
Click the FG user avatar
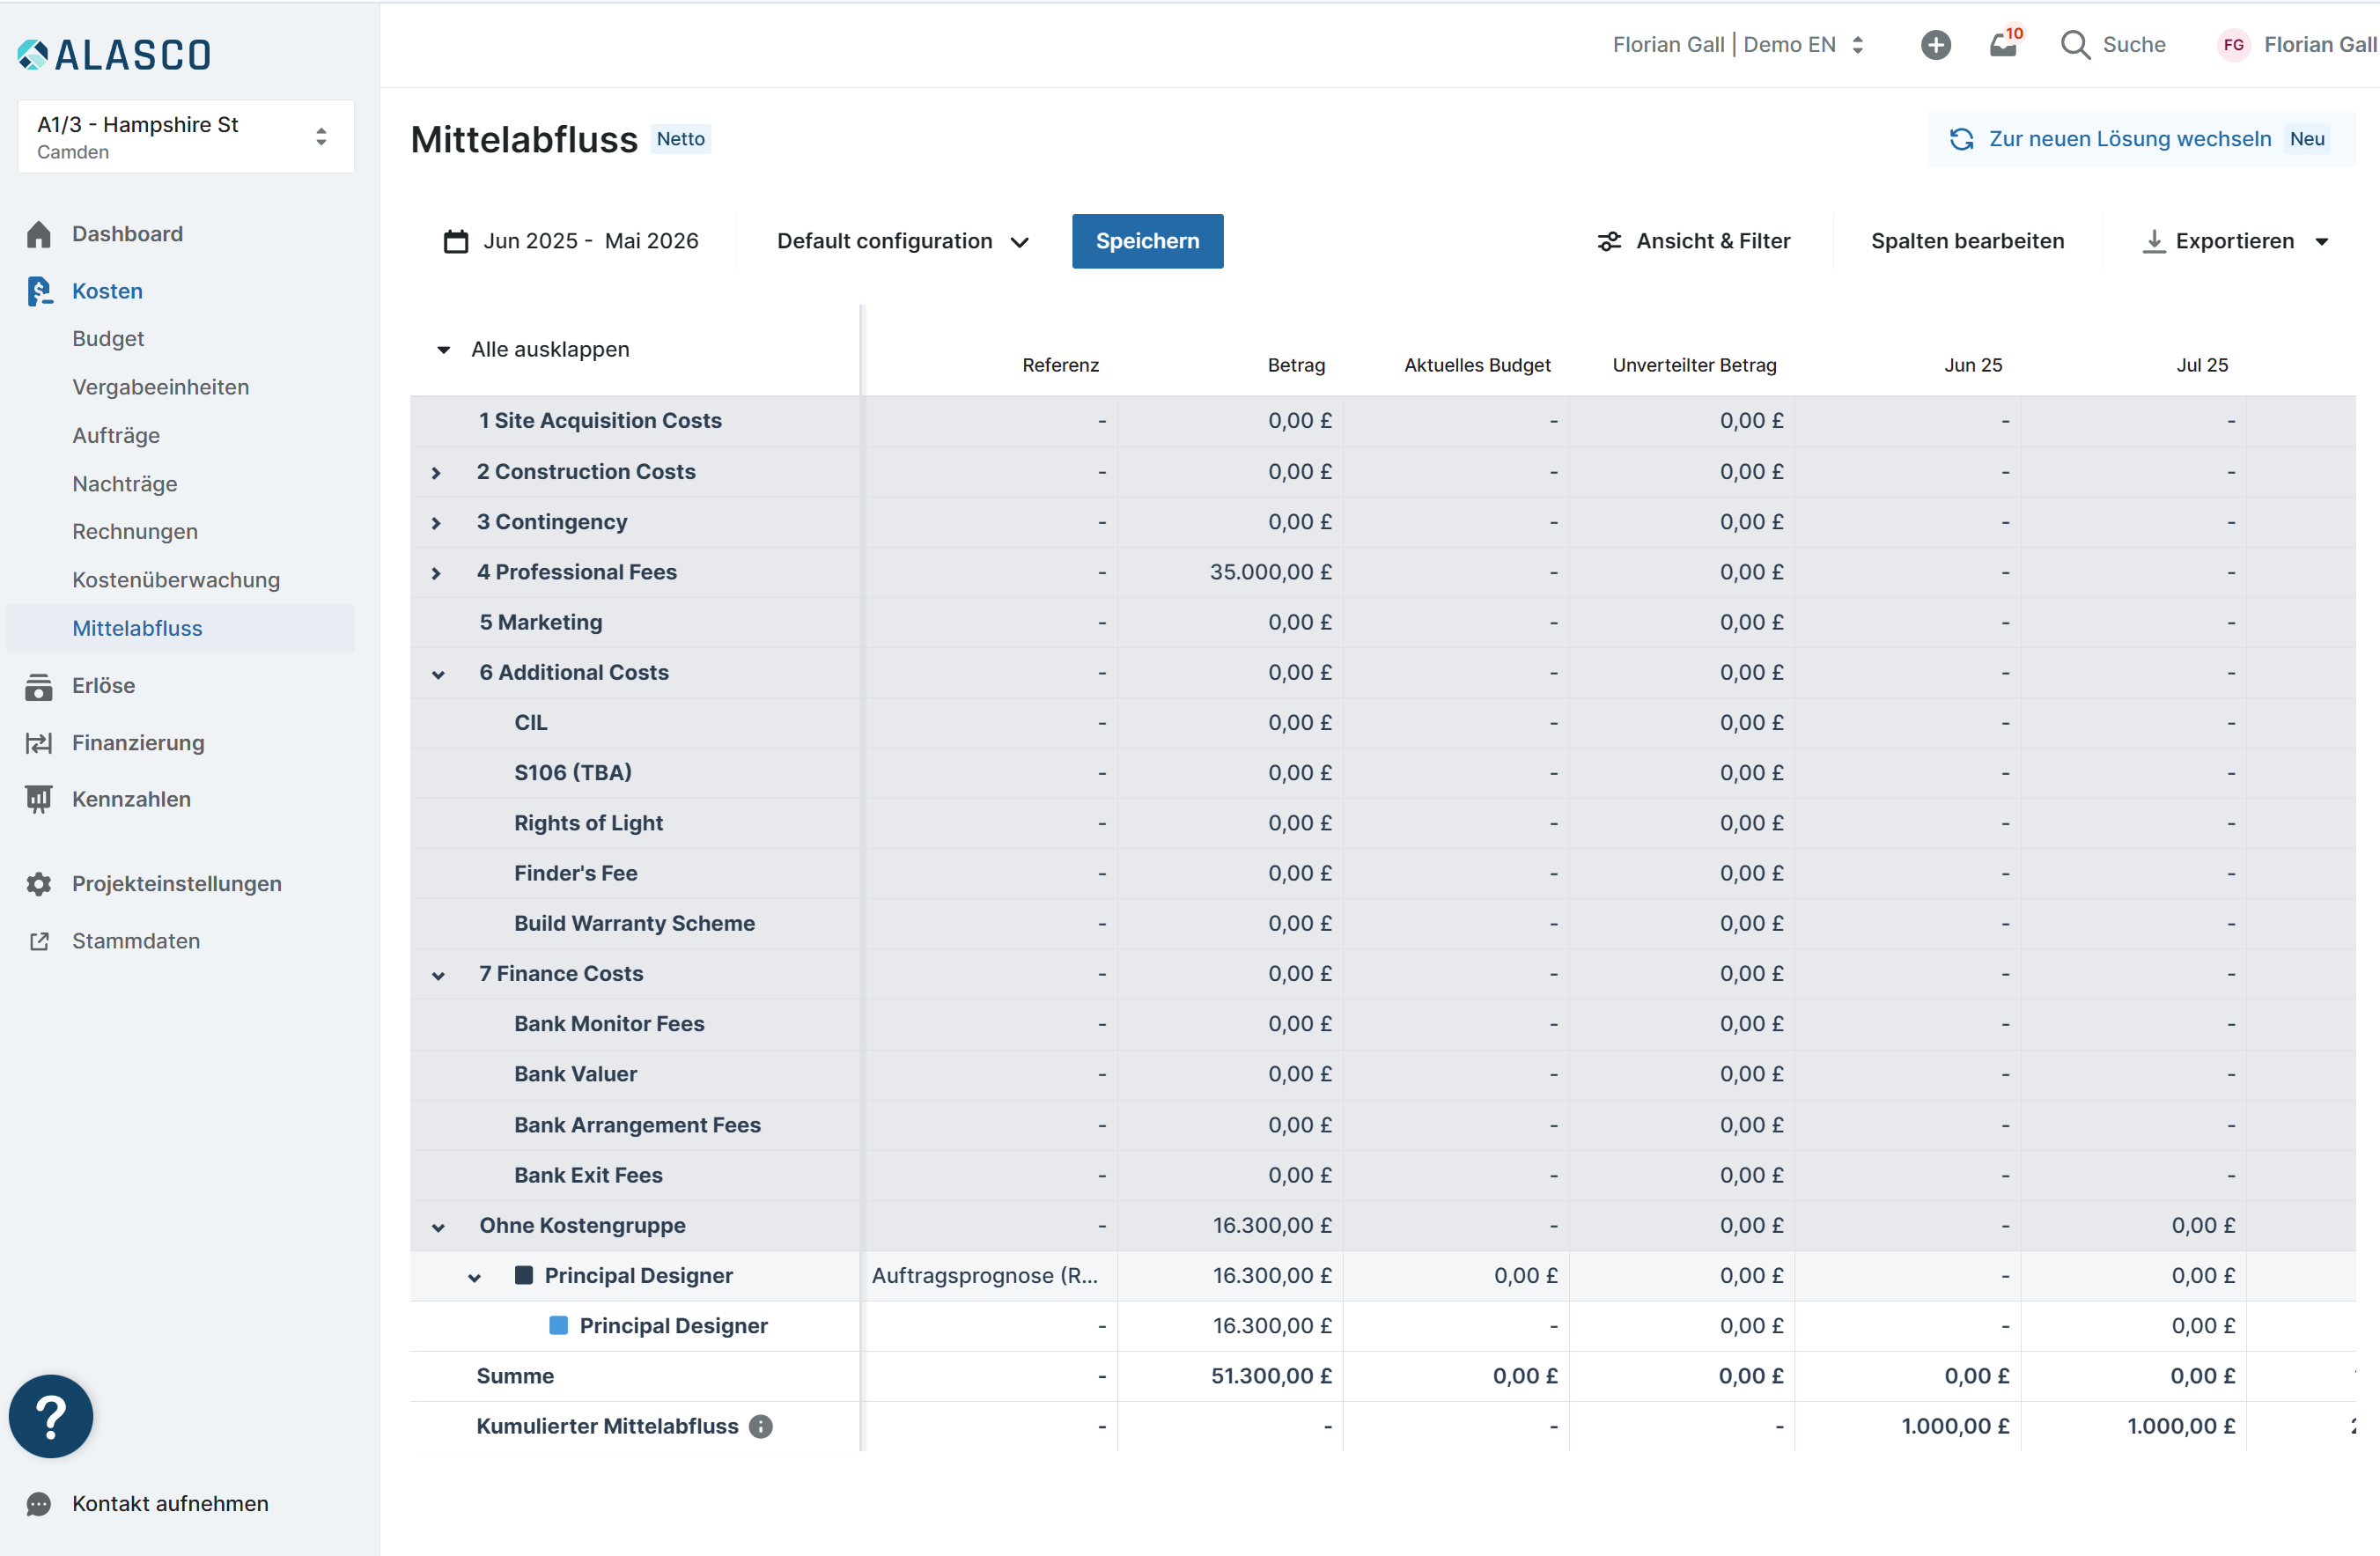click(2234, 45)
